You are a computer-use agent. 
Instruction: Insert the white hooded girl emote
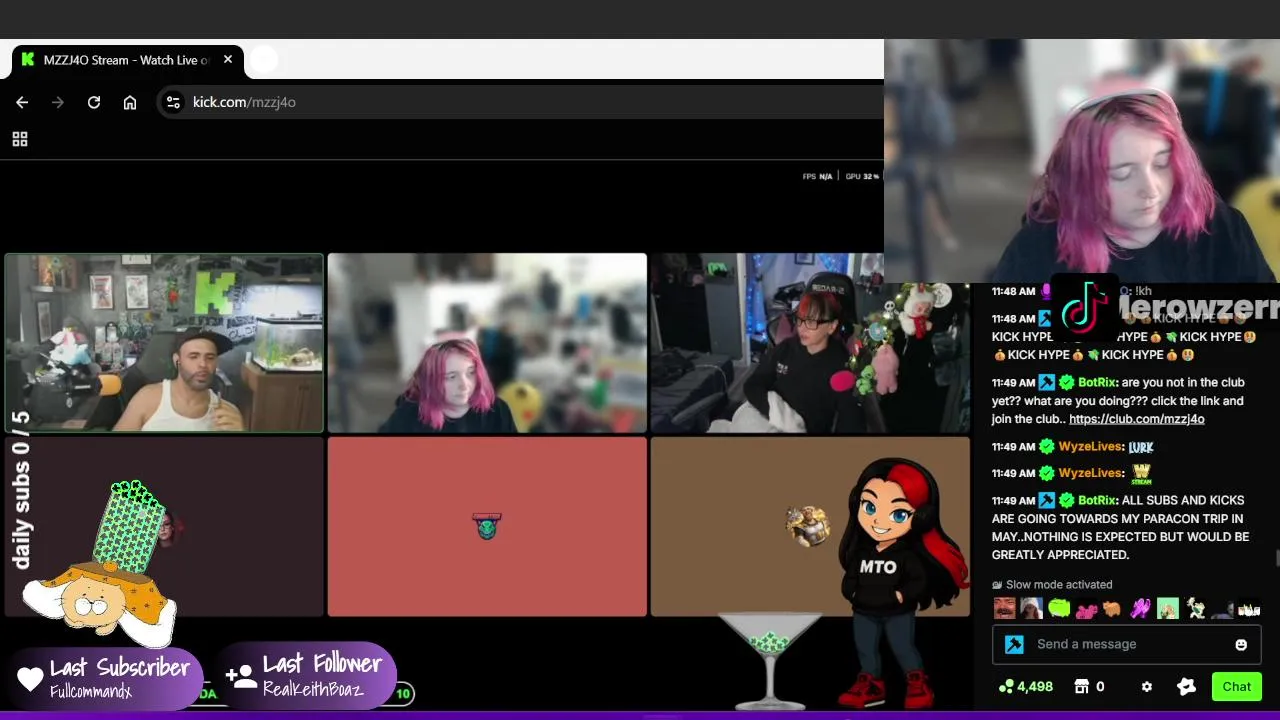(1032, 608)
